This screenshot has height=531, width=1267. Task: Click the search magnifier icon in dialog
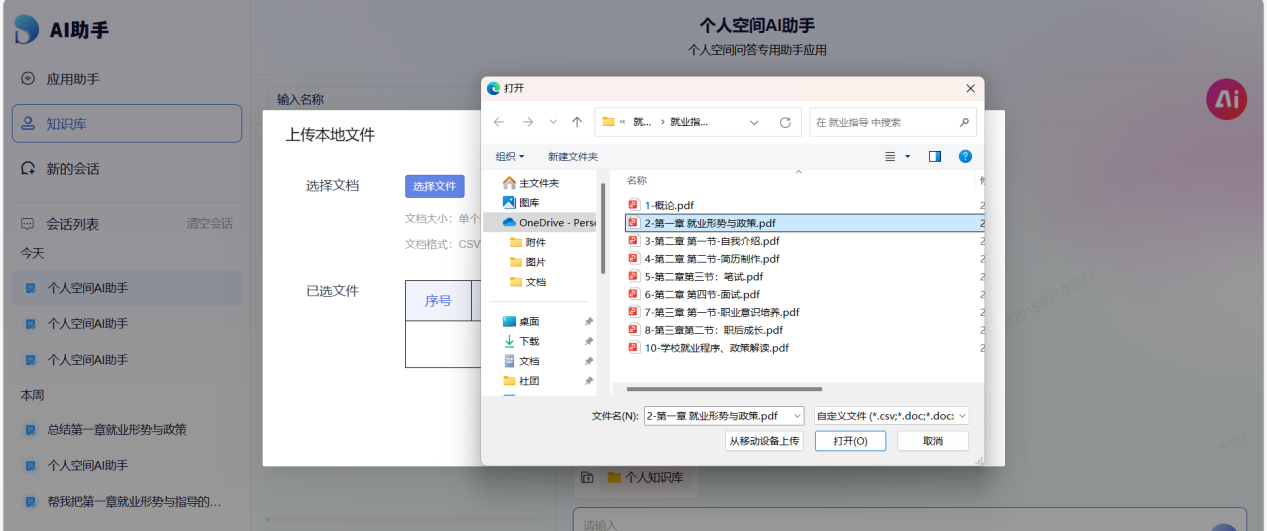pos(964,122)
